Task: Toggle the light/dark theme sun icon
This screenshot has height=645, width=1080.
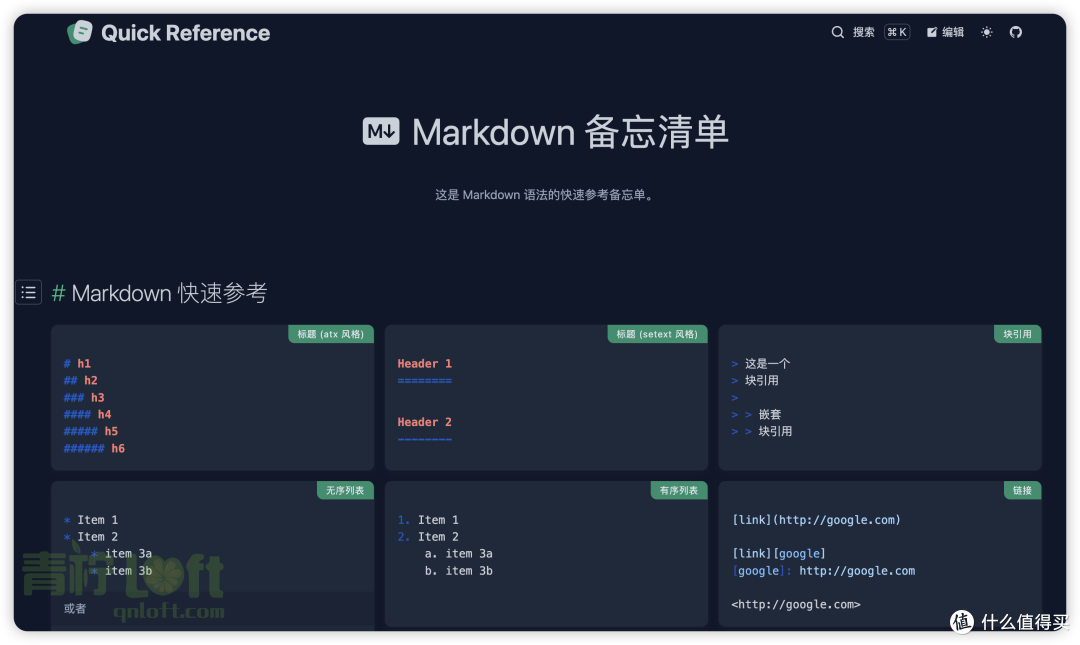Action: [986, 32]
